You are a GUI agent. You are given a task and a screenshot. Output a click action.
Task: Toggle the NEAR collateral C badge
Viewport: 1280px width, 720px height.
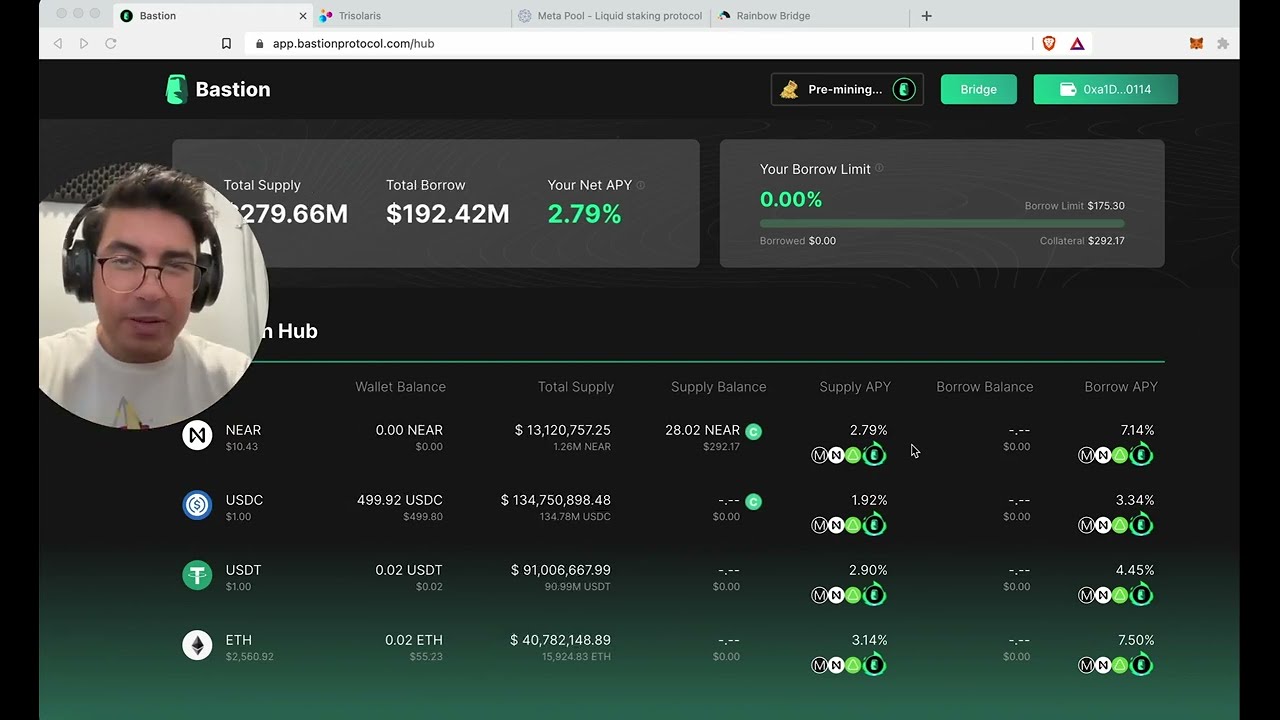pyautogui.click(x=754, y=432)
